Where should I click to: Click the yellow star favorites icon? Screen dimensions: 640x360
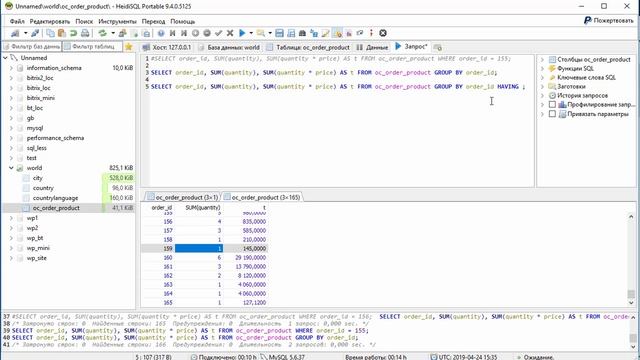[x=129, y=47]
